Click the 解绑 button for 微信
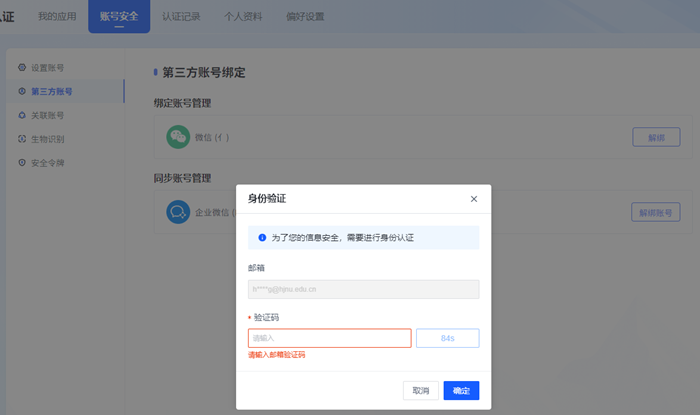This screenshot has height=415, width=700. coord(656,137)
